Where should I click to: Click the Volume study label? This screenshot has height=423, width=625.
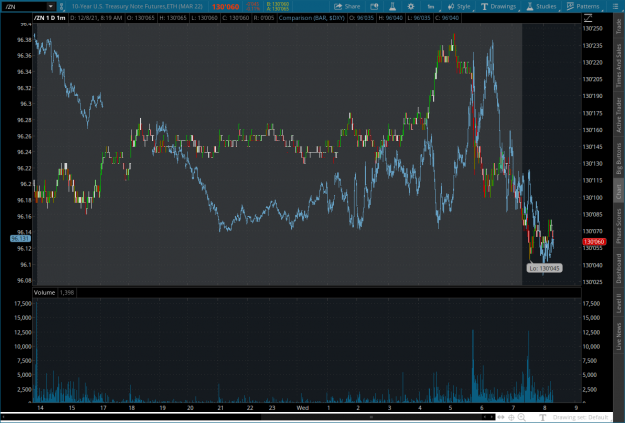pyautogui.click(x=44, y=293)
